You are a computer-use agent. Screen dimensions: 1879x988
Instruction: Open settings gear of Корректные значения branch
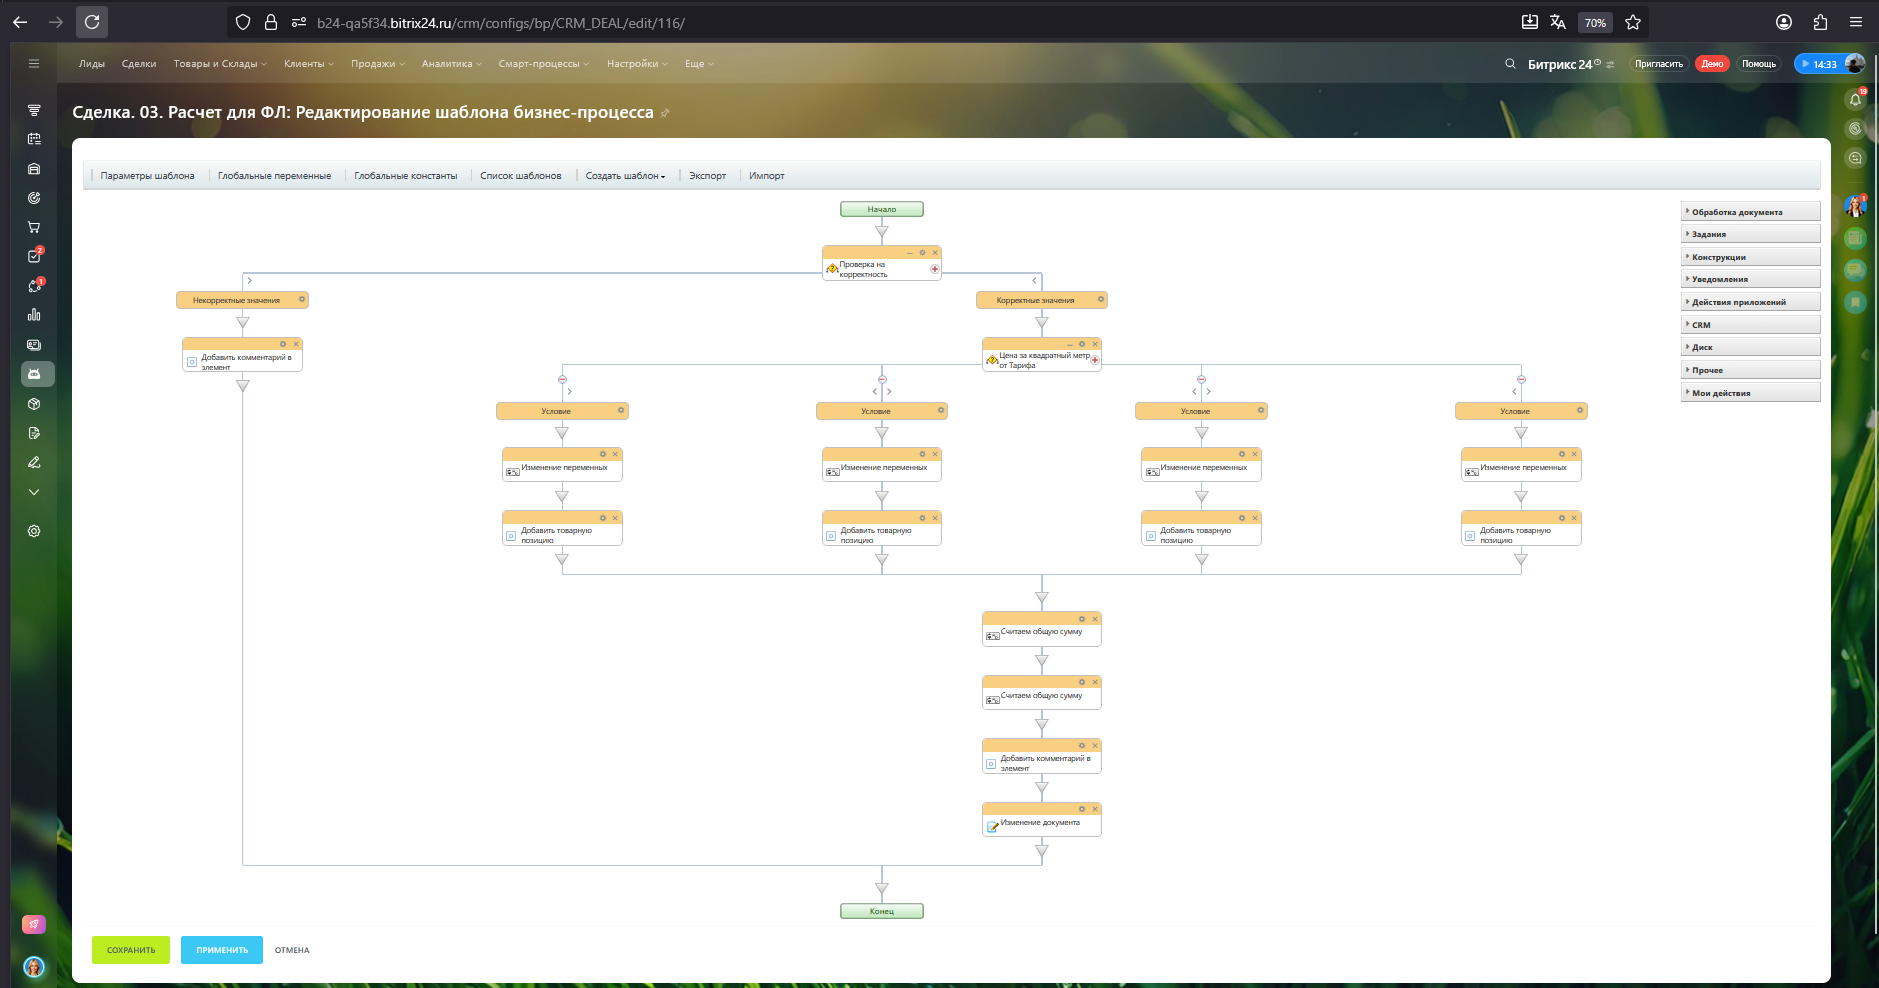click(1101, 299)
